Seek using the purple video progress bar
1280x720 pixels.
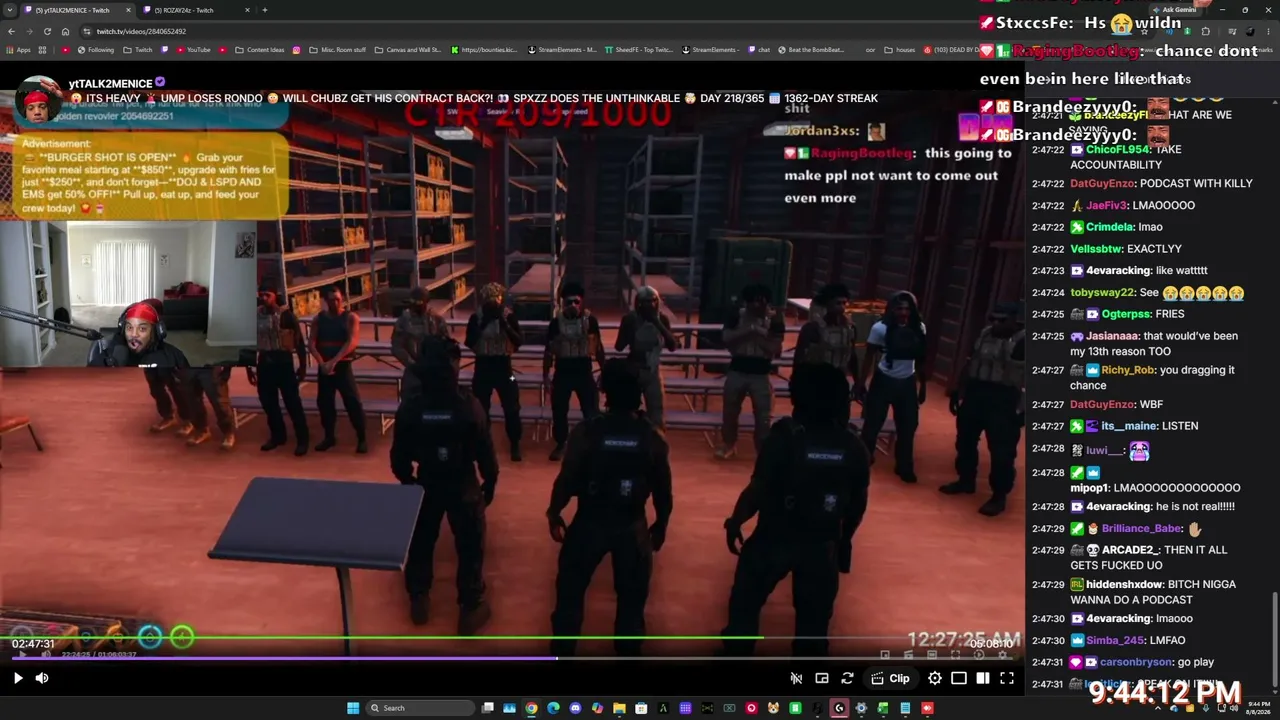[512, 658]
